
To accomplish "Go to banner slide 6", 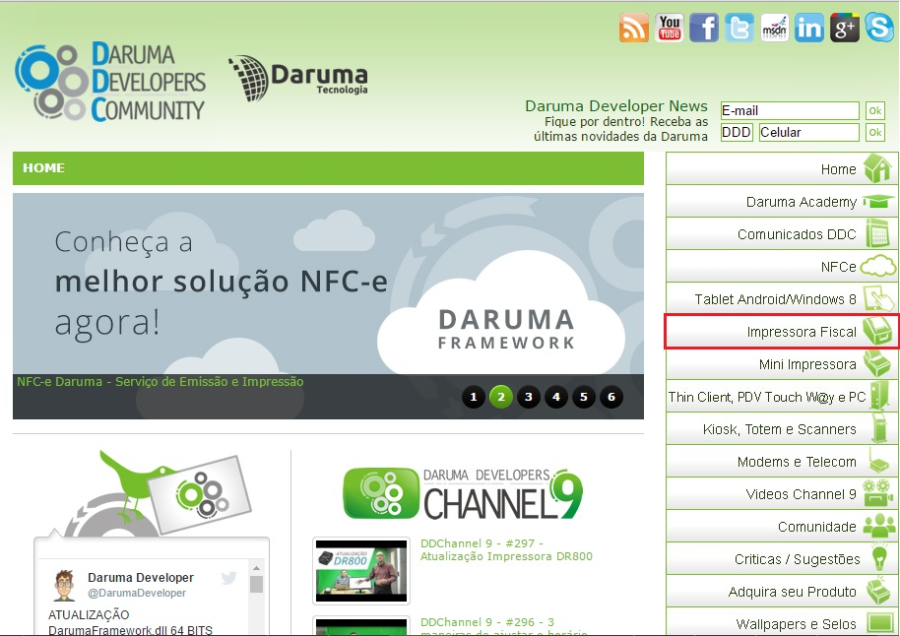I will coord(611,397).
